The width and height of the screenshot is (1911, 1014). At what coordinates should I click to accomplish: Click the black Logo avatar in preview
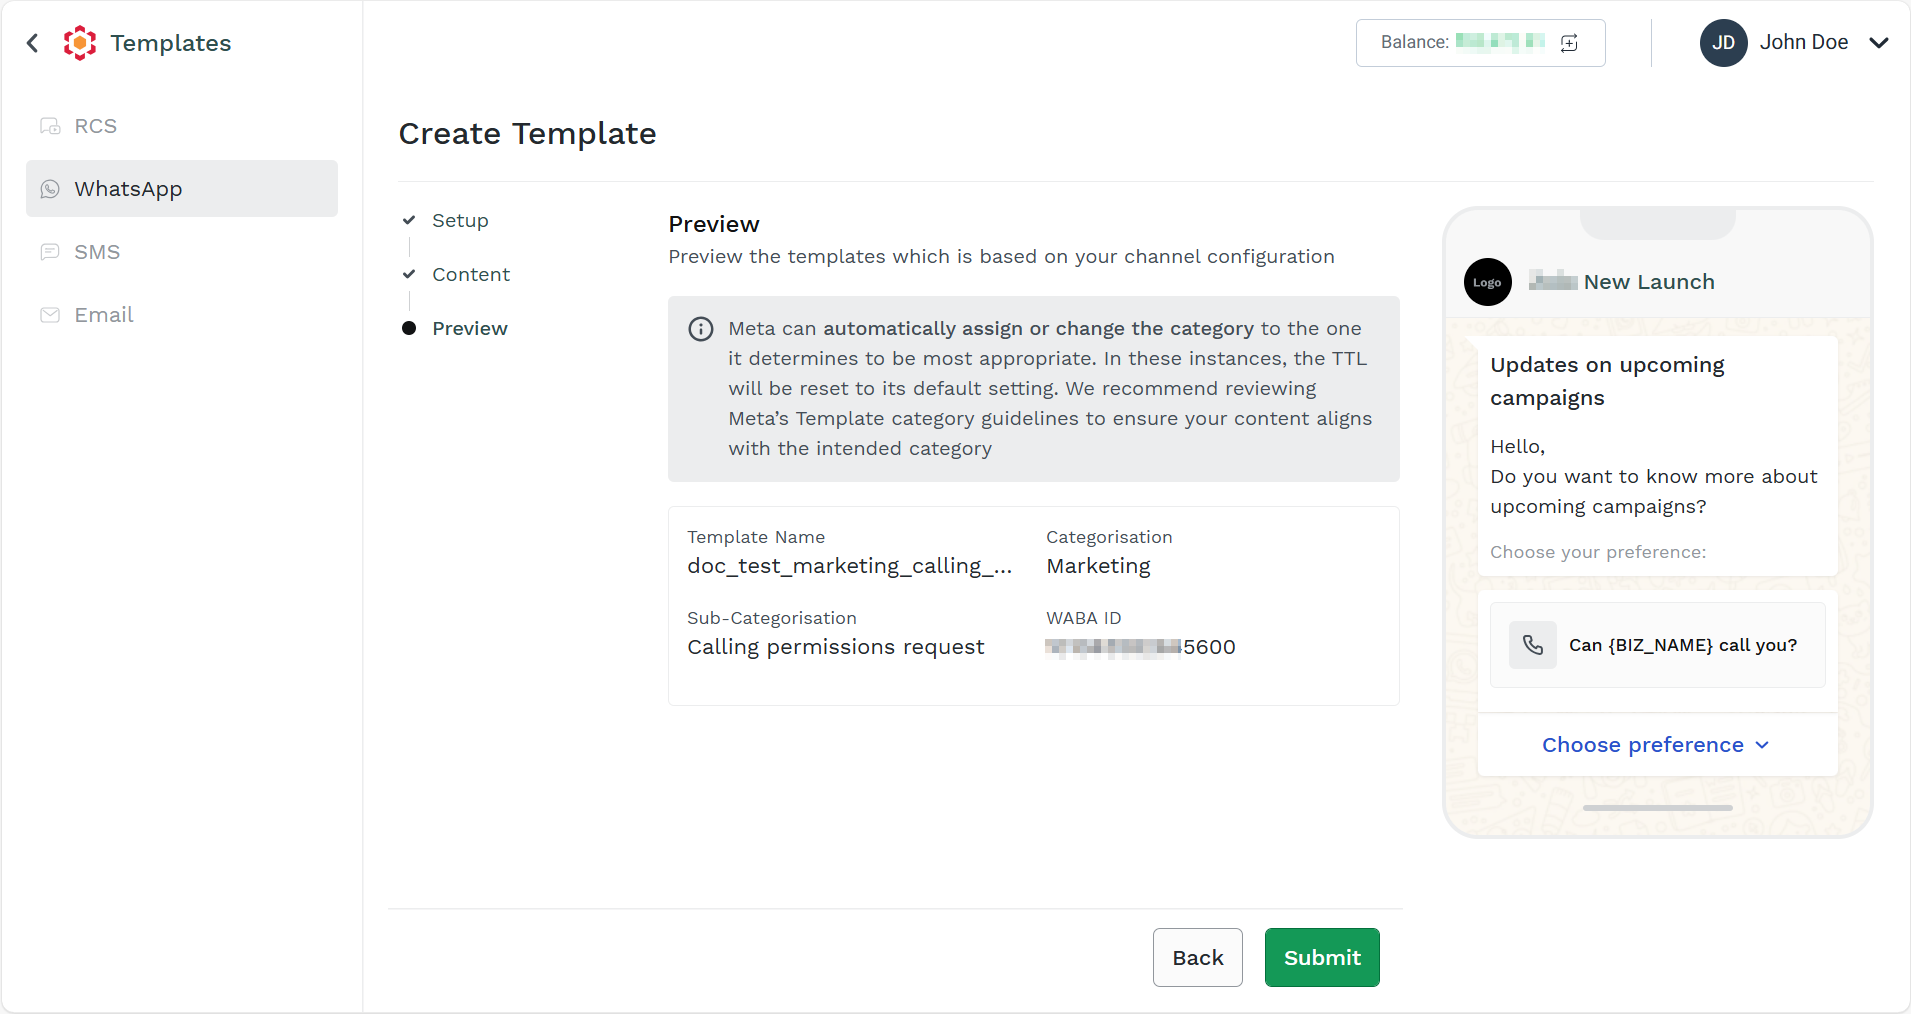pyautogui.click(x=1487, y=282)
